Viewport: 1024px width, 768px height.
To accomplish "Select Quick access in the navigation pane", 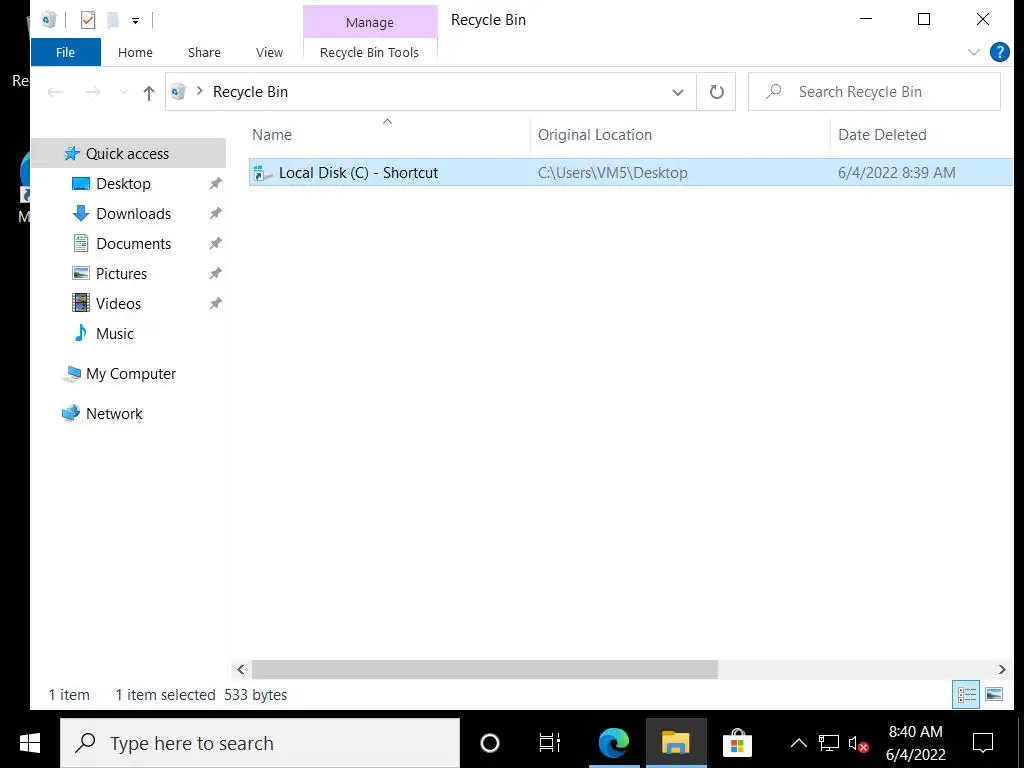I will click(128, 153).
